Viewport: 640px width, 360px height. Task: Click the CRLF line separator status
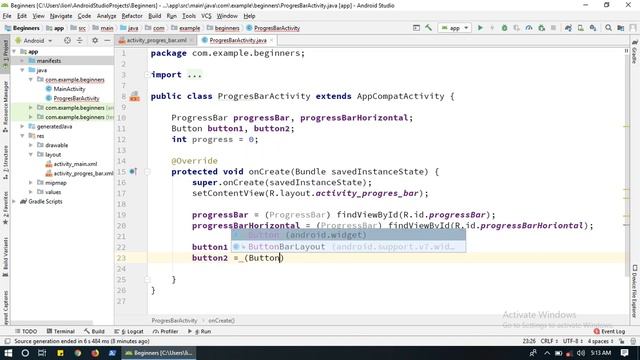click(549, 341)
